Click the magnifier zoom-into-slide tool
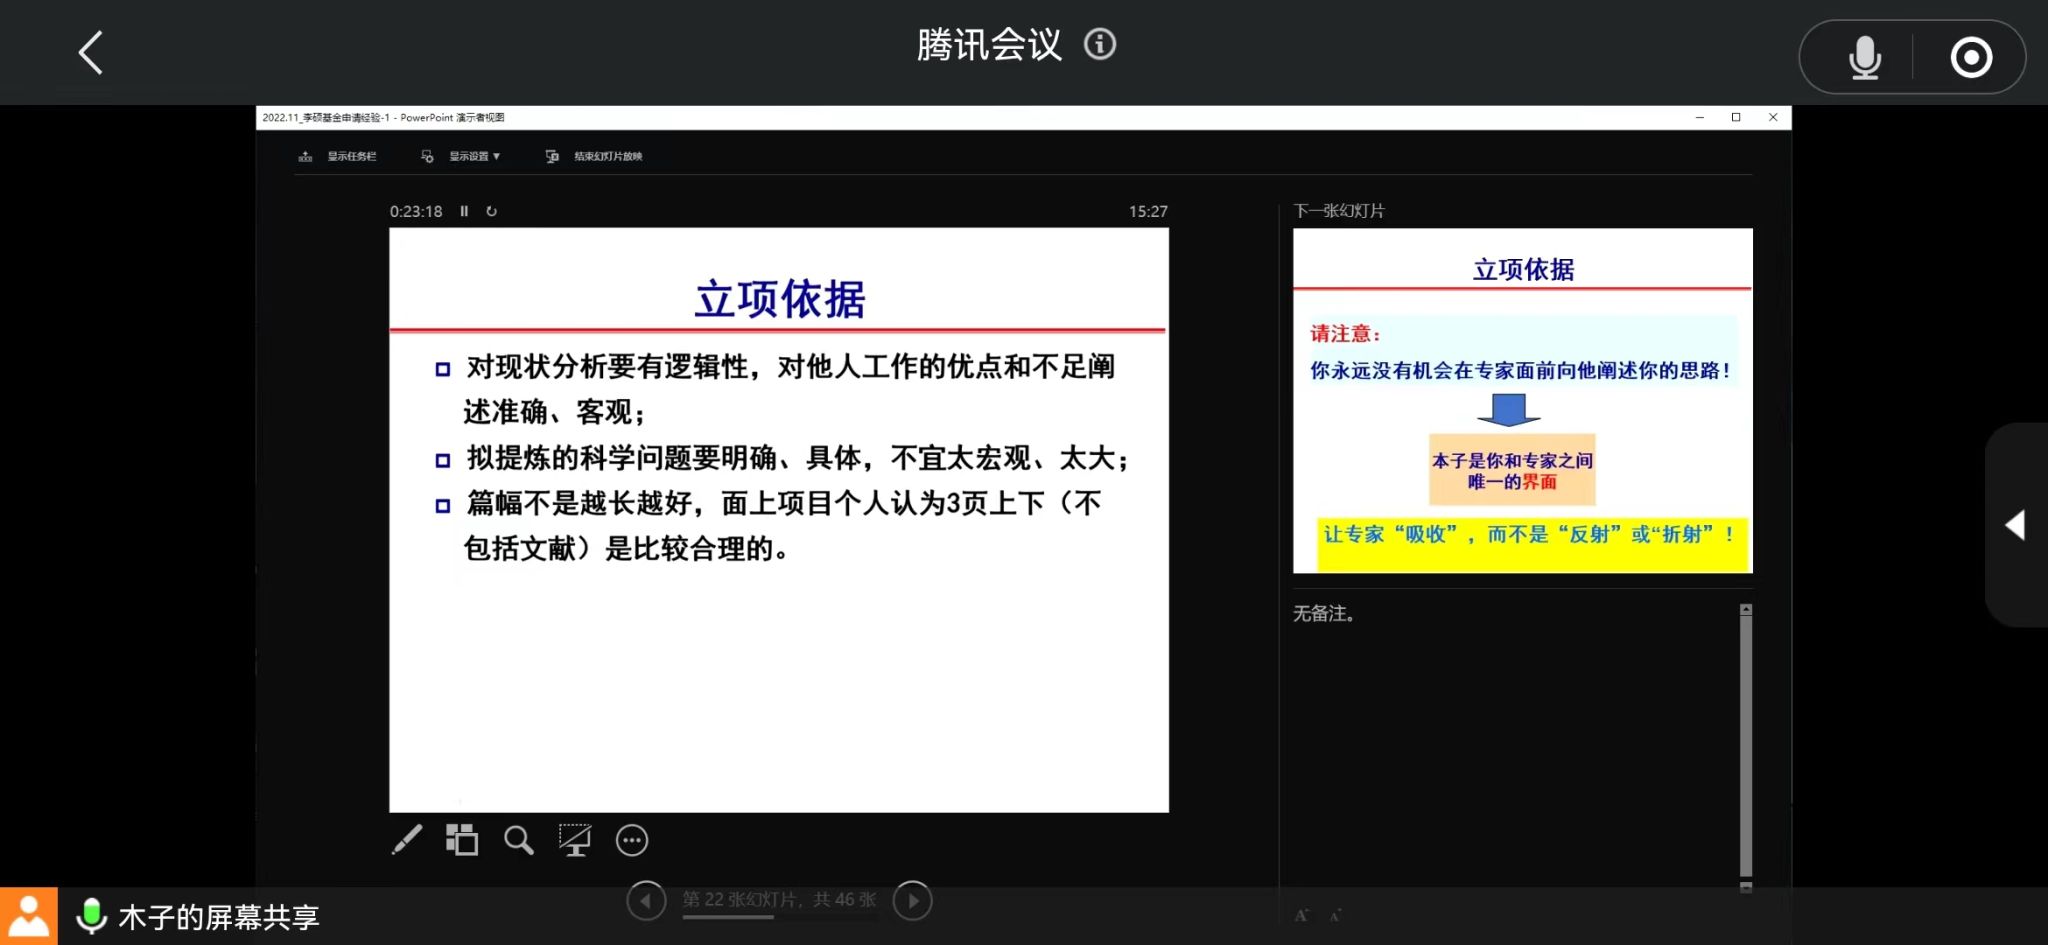The image size is (2048, 945). tap(518, 840)
